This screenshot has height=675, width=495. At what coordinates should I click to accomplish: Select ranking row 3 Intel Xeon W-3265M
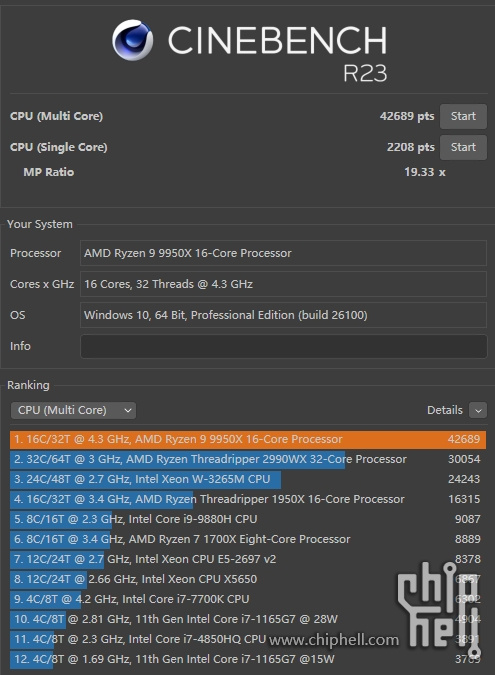(248, 479)
